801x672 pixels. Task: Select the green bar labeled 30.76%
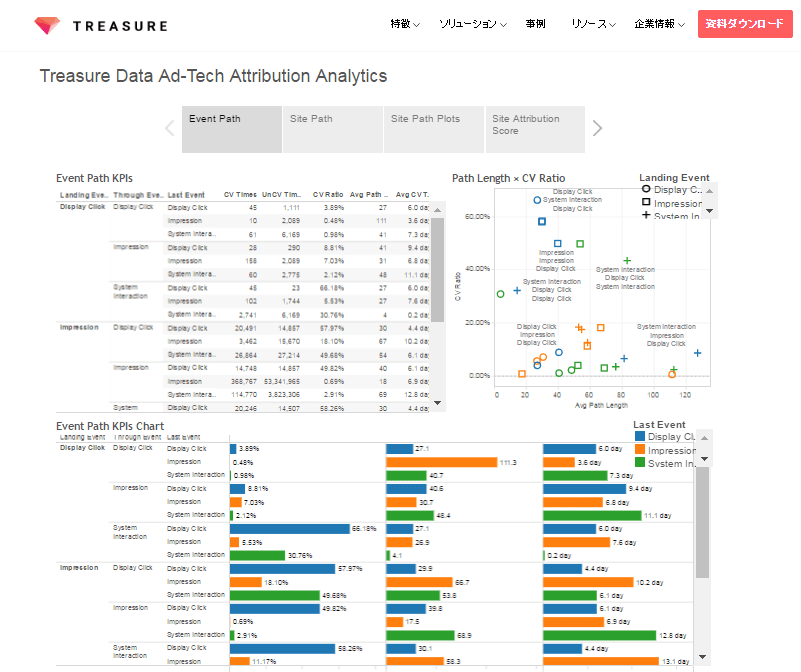pyautogui.click(x=257, y=555)
